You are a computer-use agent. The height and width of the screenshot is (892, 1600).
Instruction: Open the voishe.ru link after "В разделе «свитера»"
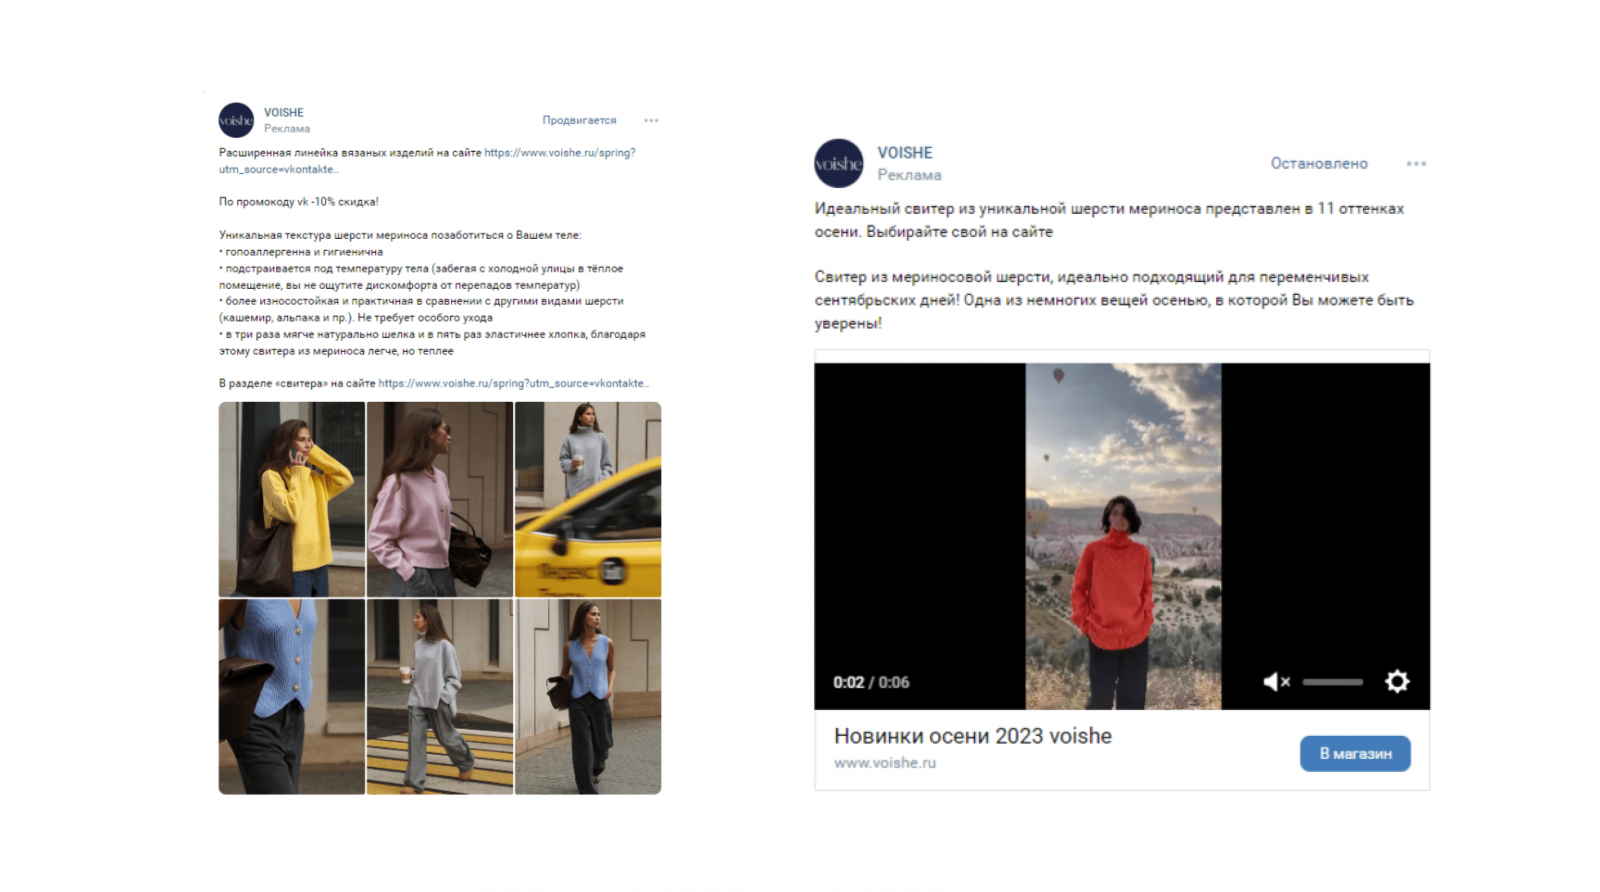[x=513, y=383]
